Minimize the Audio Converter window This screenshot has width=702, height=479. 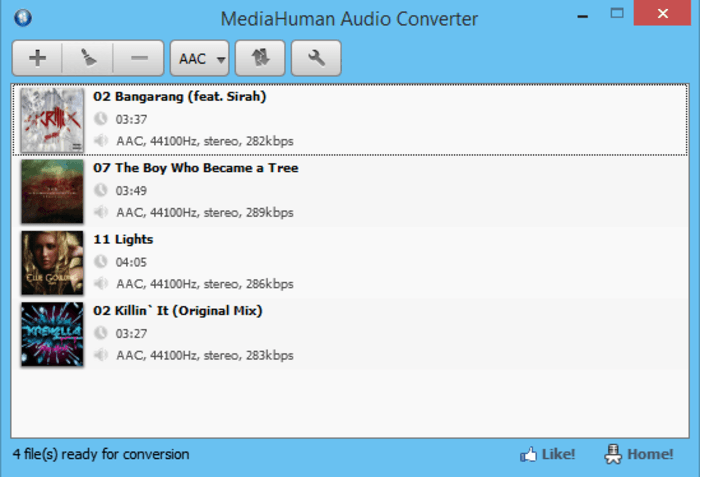582,17
